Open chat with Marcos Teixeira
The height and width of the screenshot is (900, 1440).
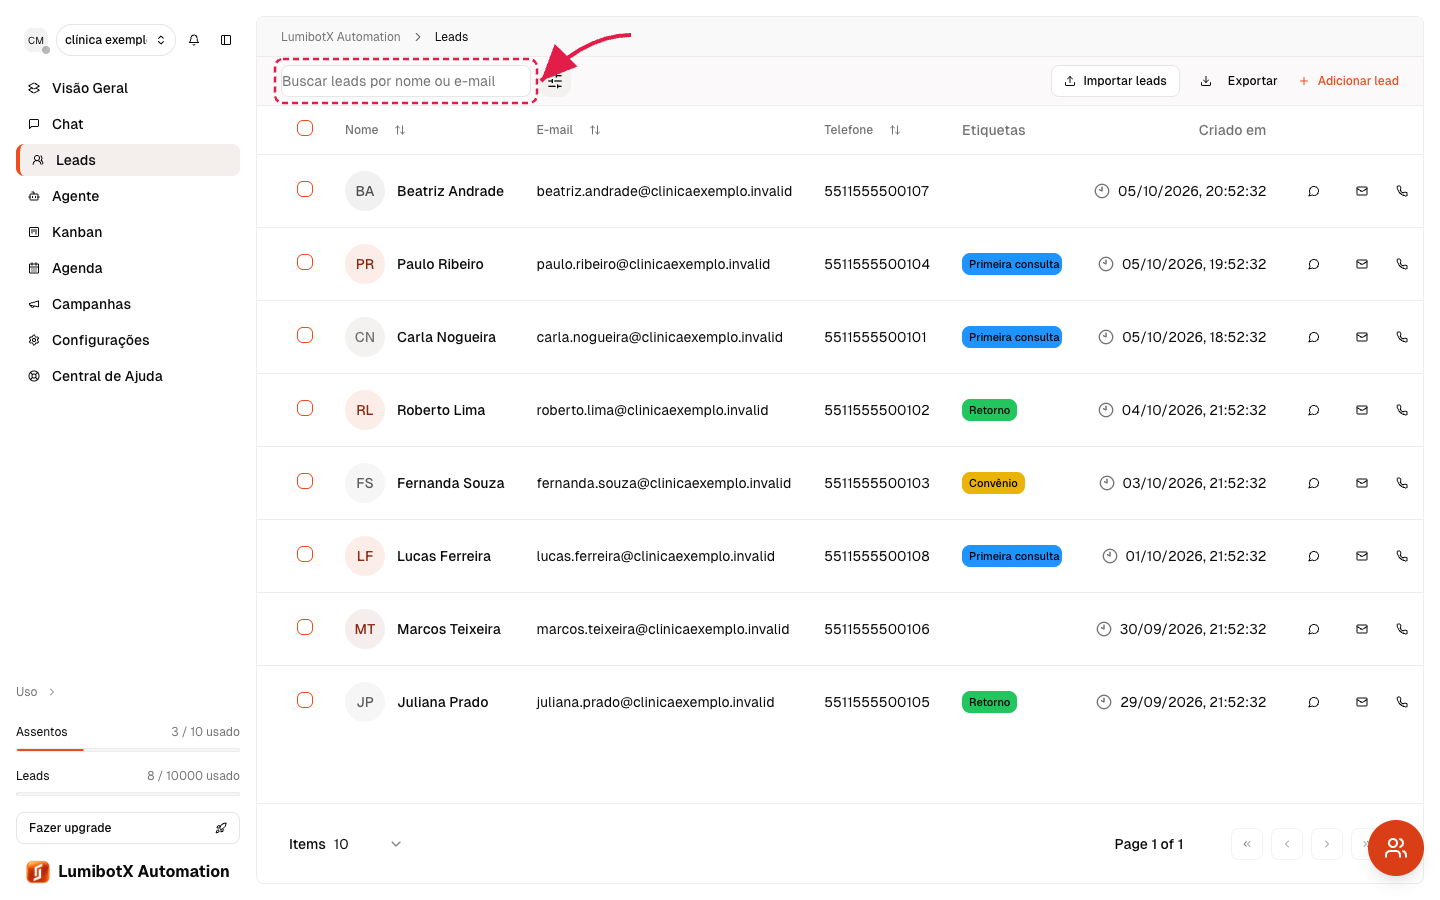point(1314,629)
